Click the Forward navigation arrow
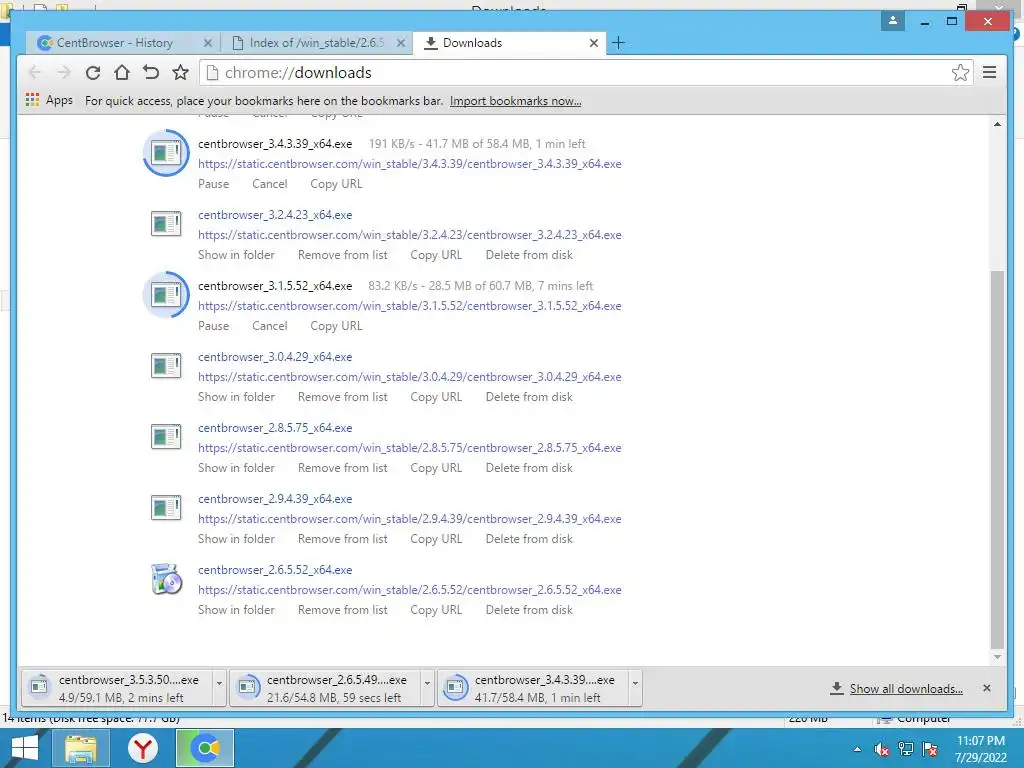Screen dimensions: 1024x768 click(x=63, y=72)
